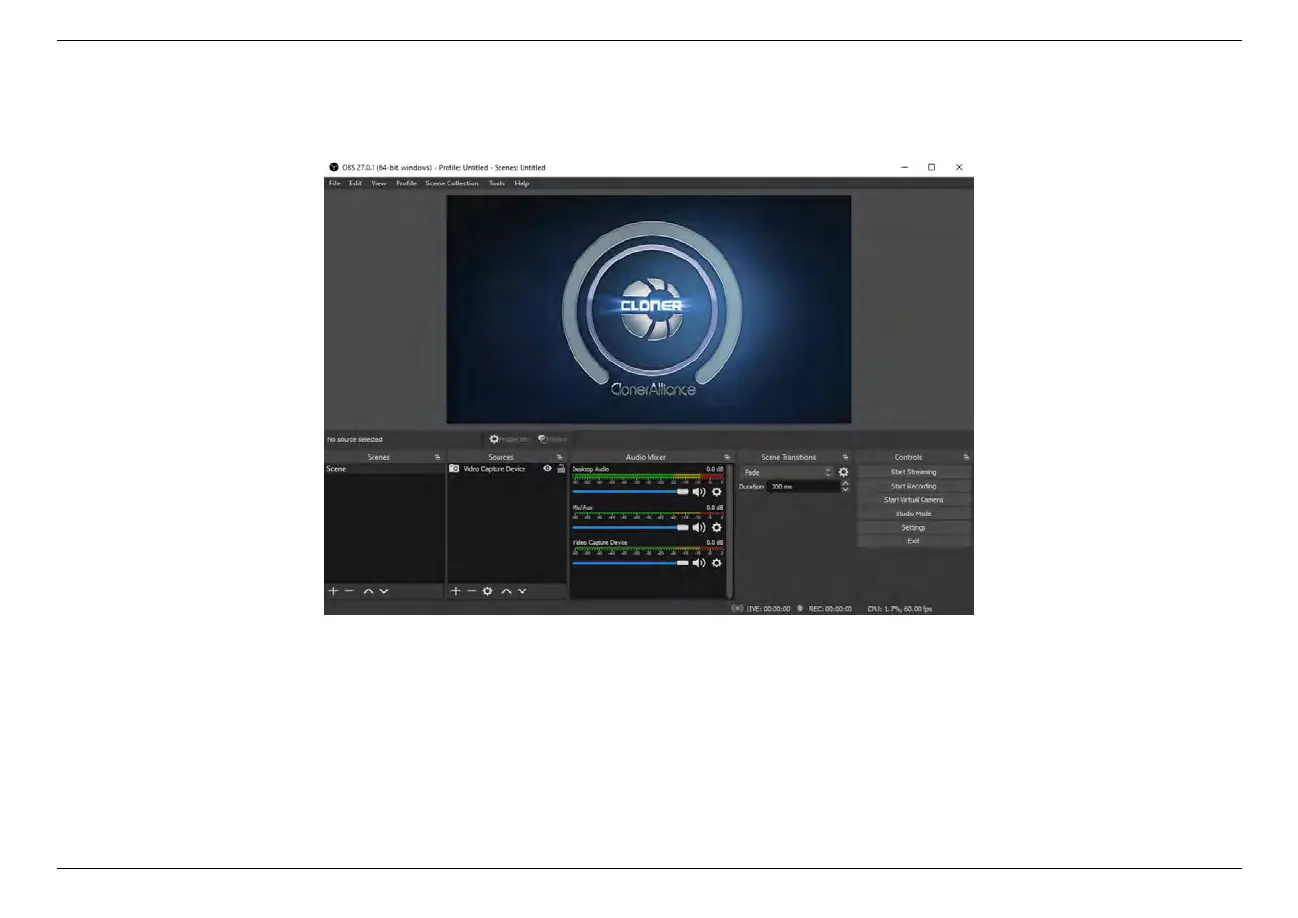Viewport: 1298px width, 918px height.
Task: Move the source up in the Sources list
Action: (506, 592)
